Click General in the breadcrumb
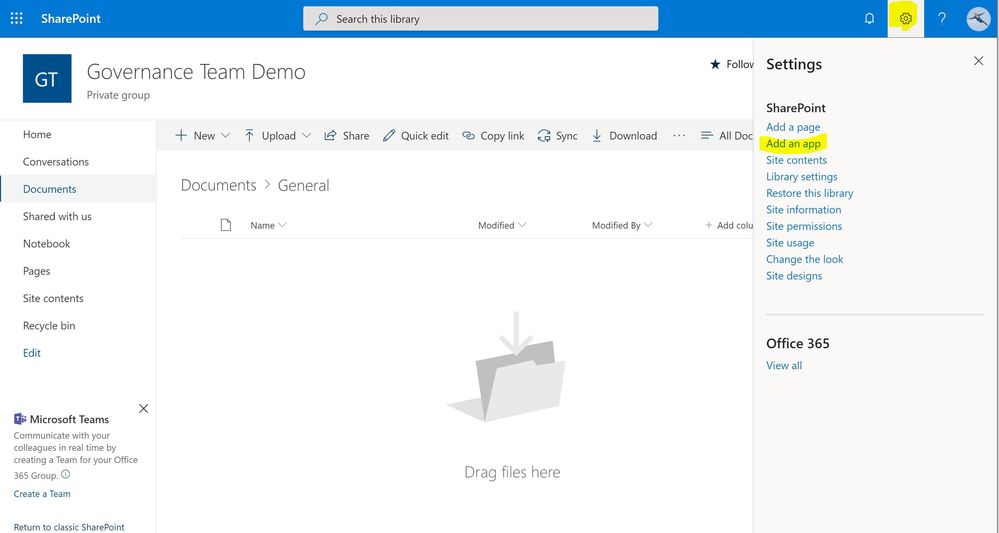 click(304, 185)
